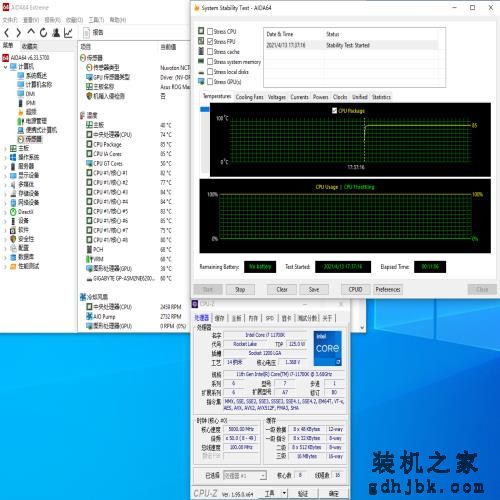Screen dimensions: 500x500
Task: Go up one level with the up arrow
Action: point(31,32)
